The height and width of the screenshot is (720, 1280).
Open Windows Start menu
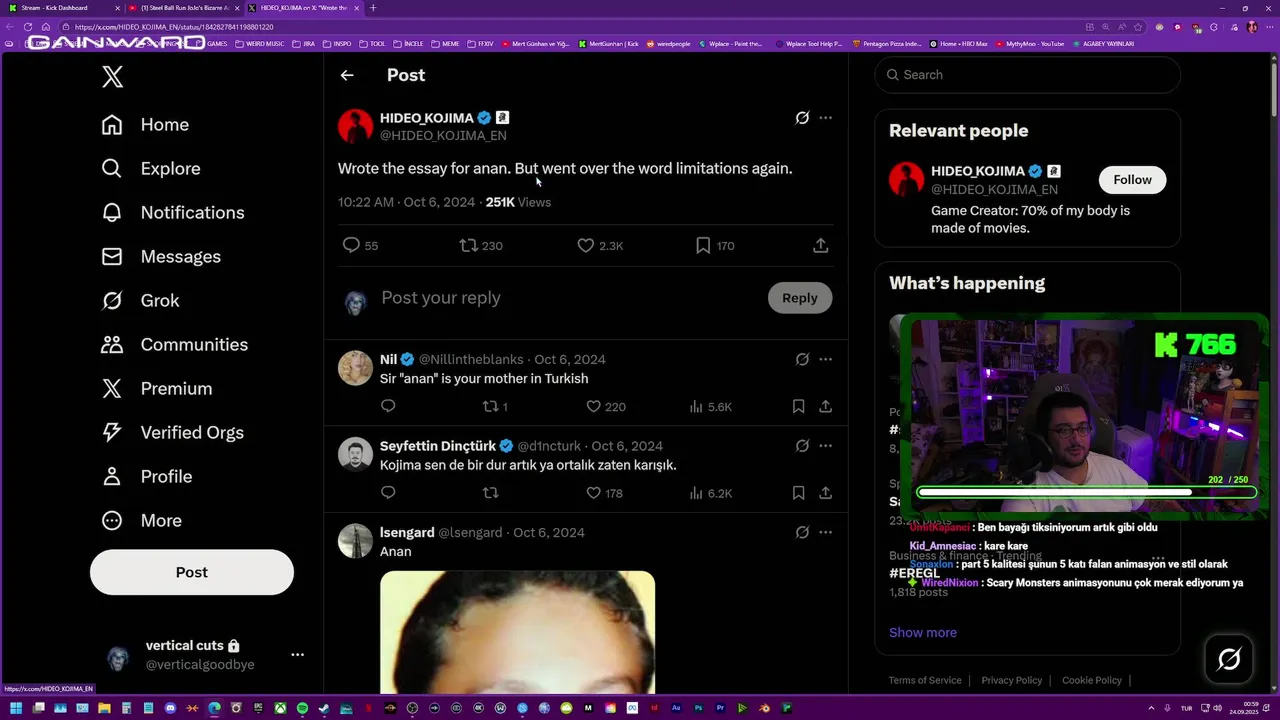tap(16, 708)
